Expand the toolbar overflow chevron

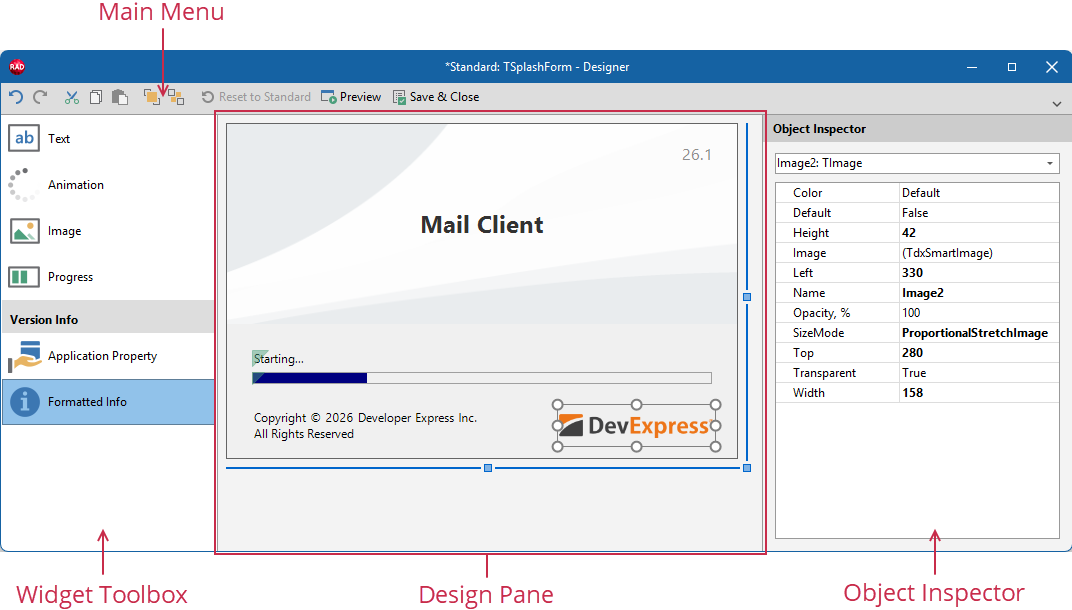tap(1057, 104)
